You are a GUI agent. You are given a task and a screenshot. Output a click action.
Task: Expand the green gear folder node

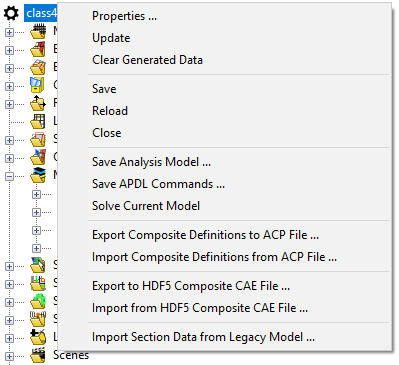(x=9, y=302)
